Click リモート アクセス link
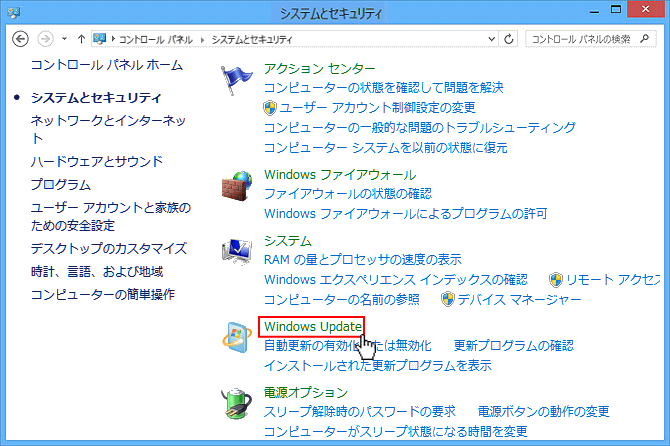The height and width of the screenshot is (446, 670). (x=613, y=280)
